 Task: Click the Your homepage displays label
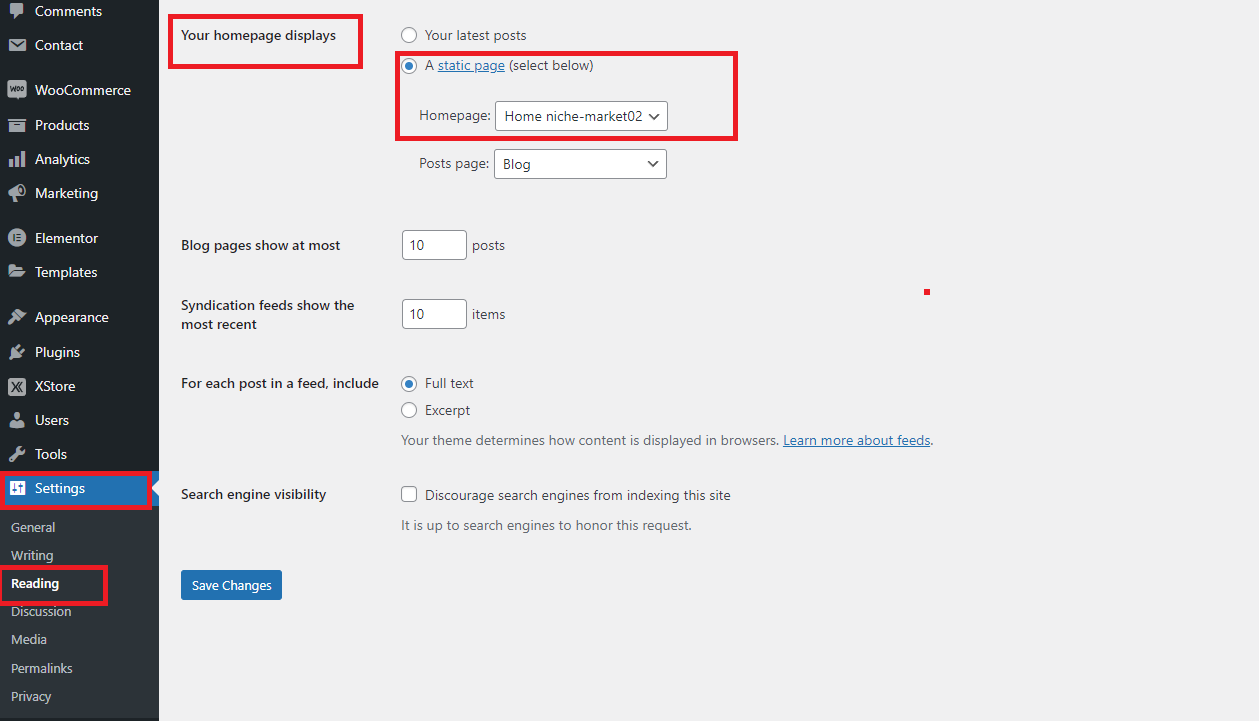point(259,35)
